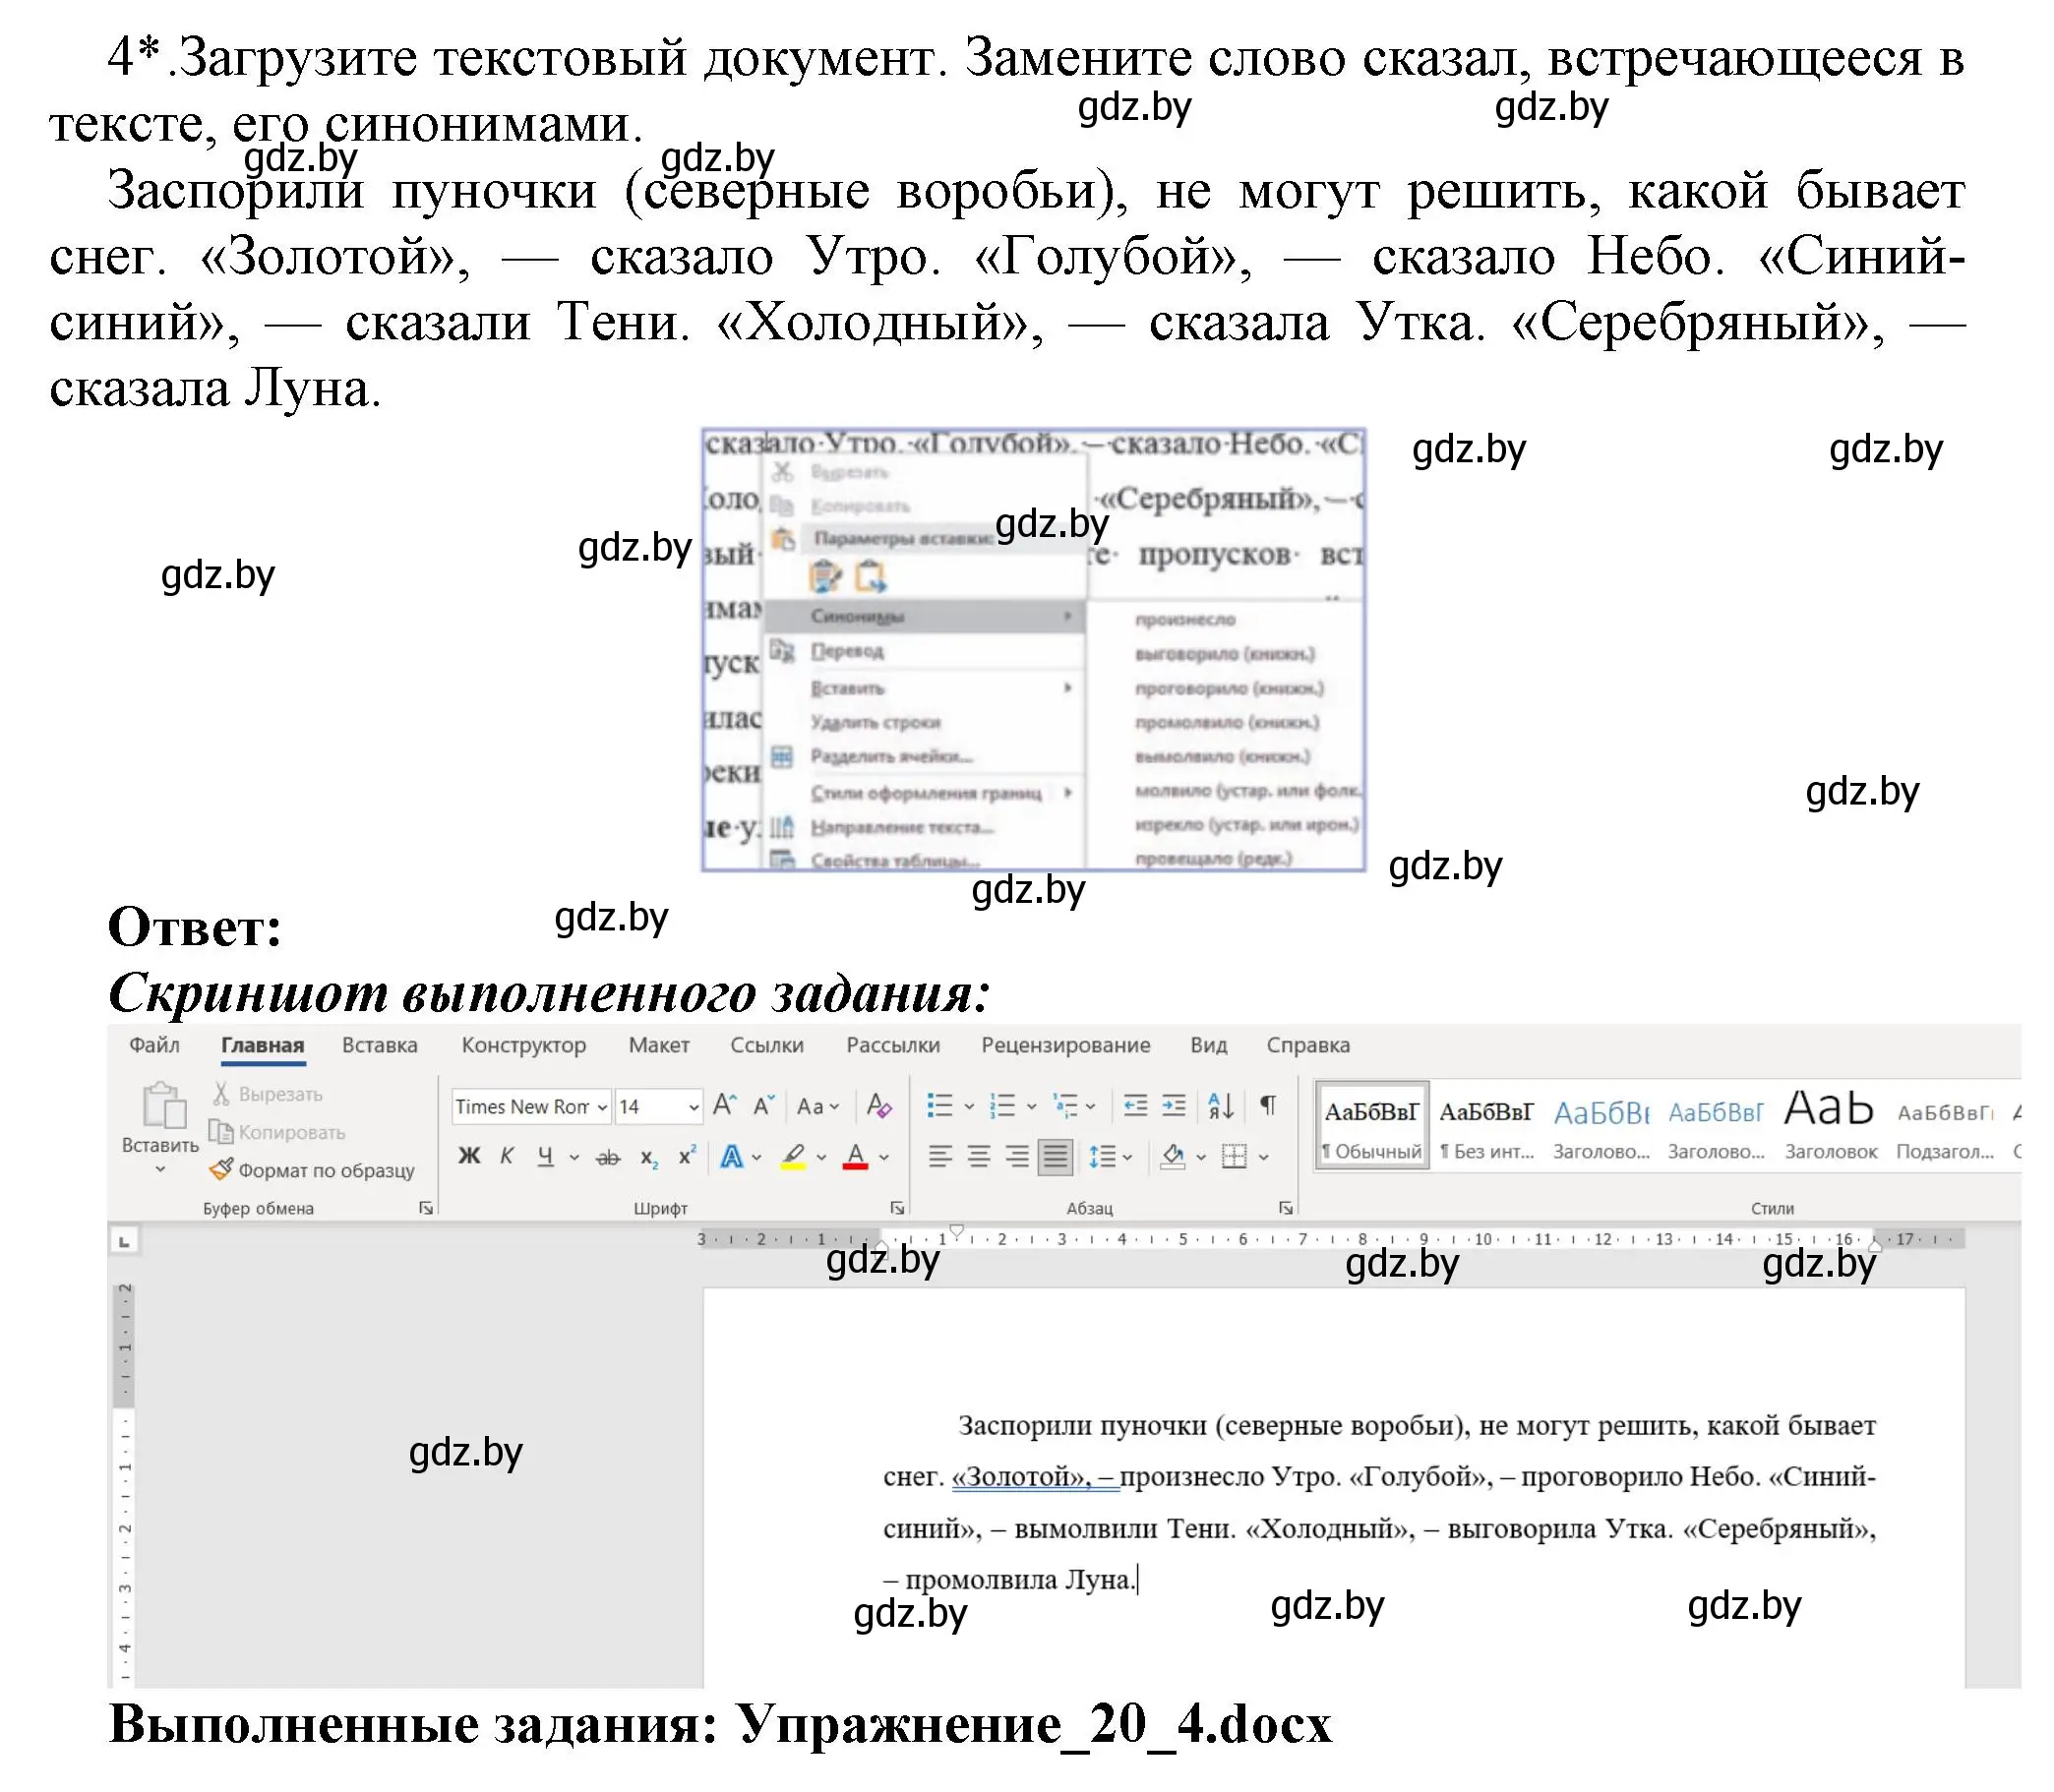Increase font size with the A-up icon
The width and height of the screenshot is (2054, 1792).
click(725, 1106)
